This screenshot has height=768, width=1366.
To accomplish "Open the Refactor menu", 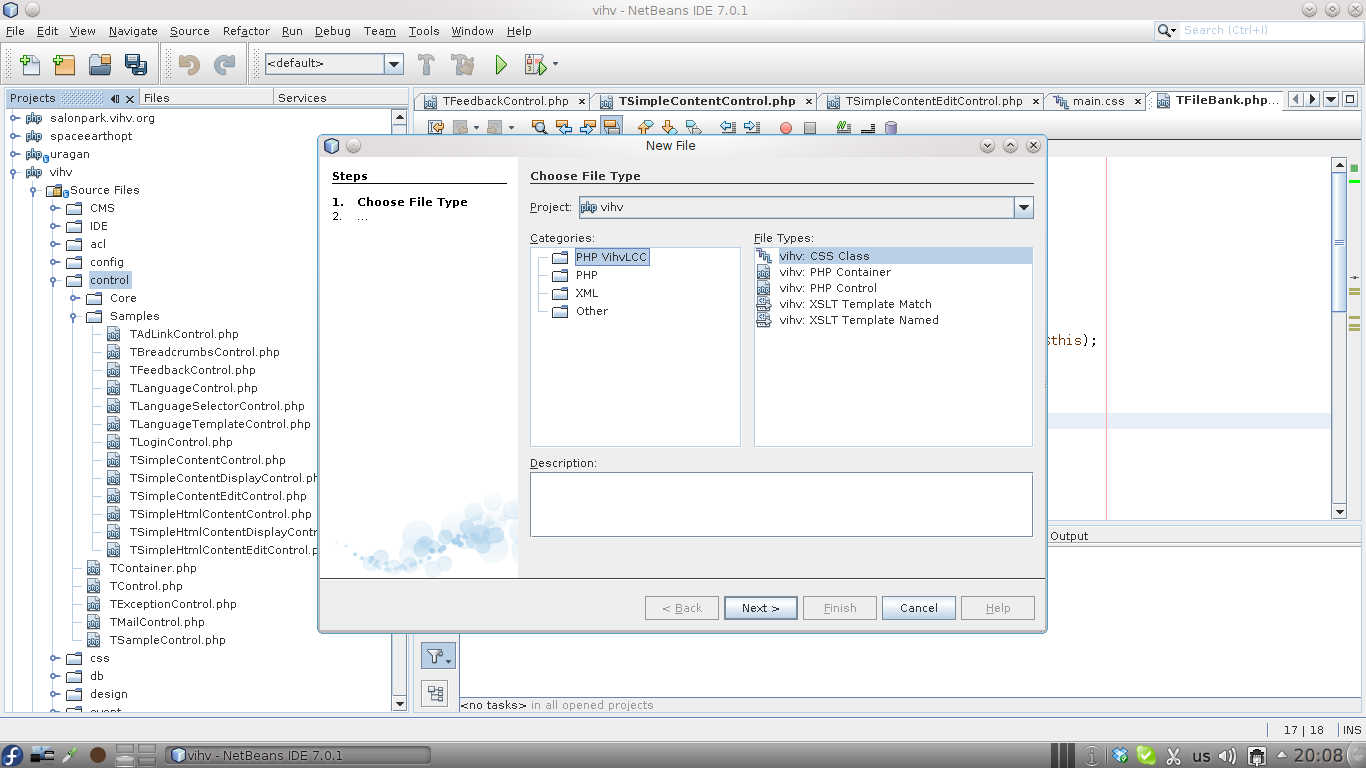I will point(246,31).
